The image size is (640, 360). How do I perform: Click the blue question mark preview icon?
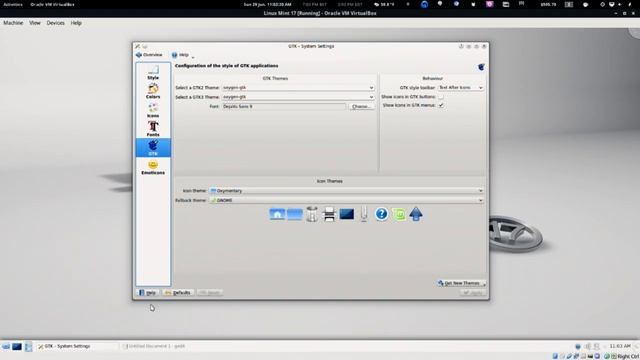[x=381, y=214]
